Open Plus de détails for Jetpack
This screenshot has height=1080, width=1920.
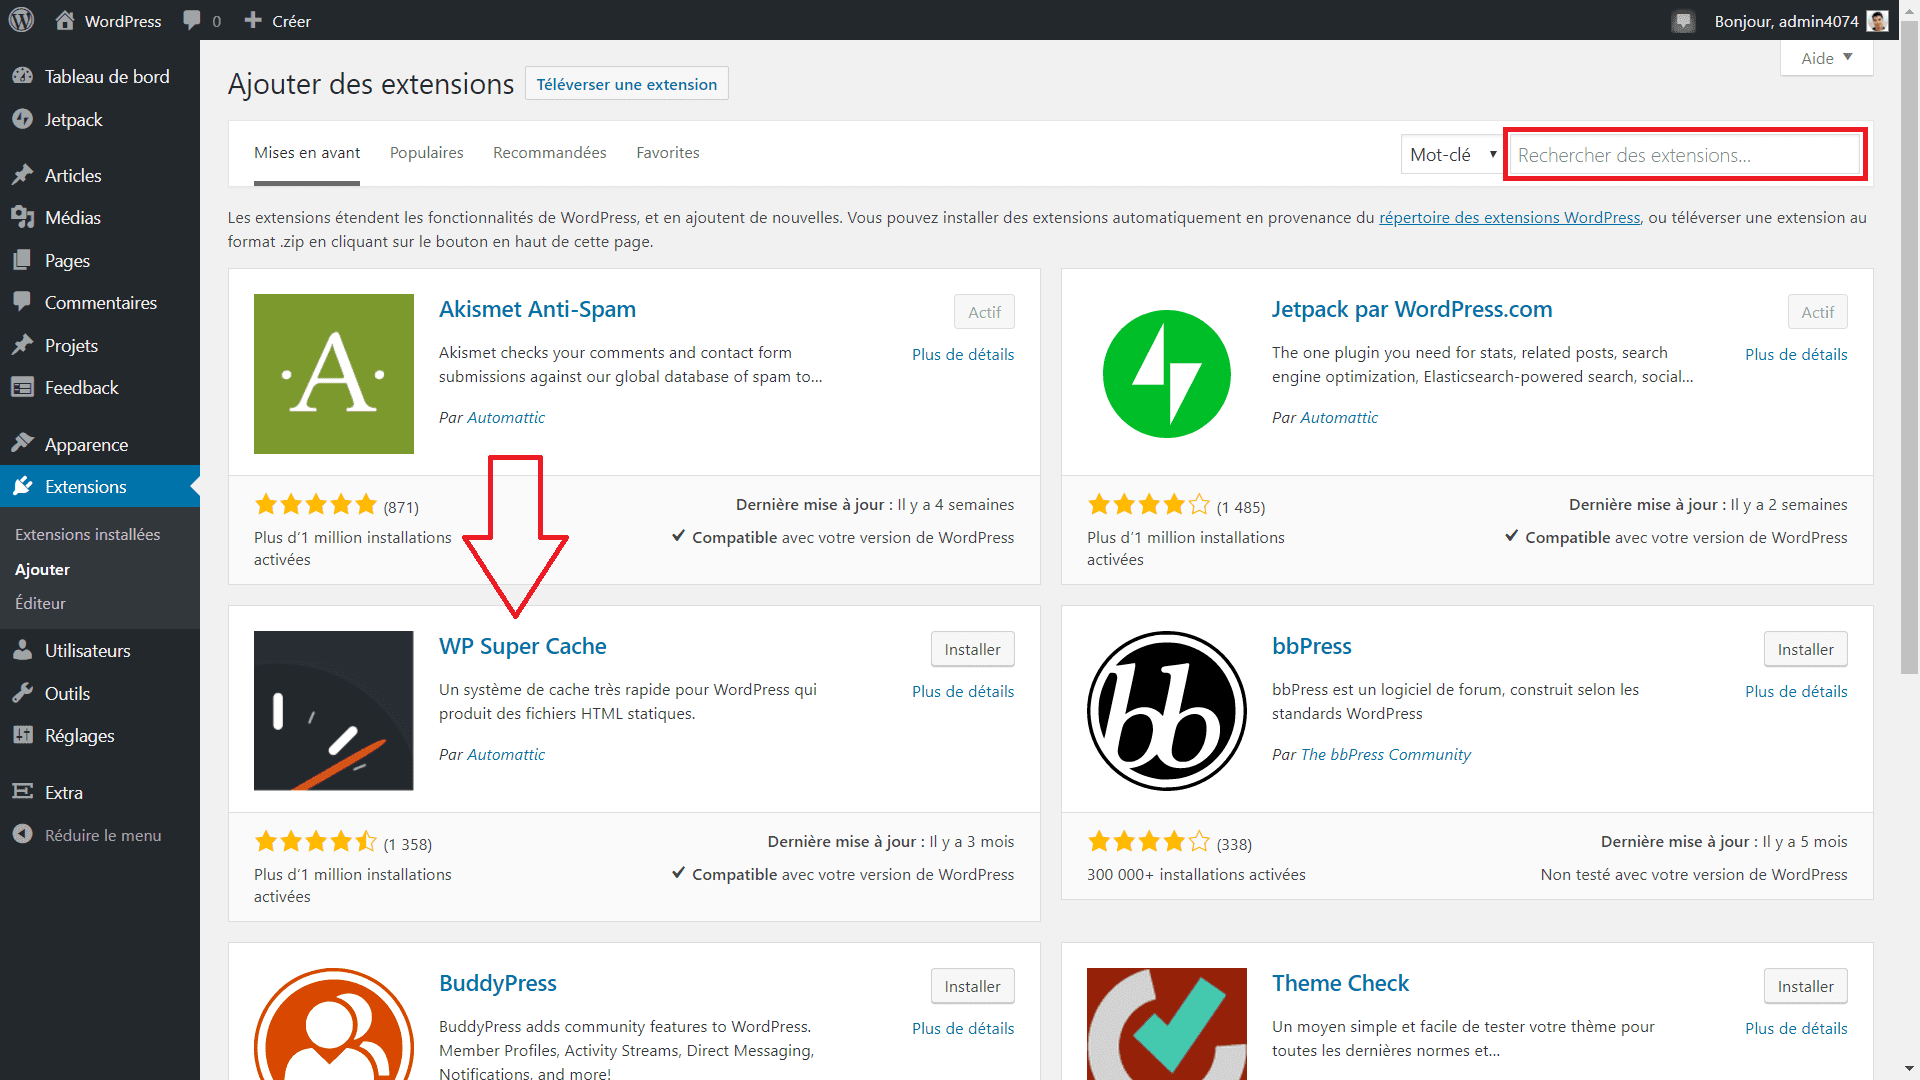click(1796, 354)
